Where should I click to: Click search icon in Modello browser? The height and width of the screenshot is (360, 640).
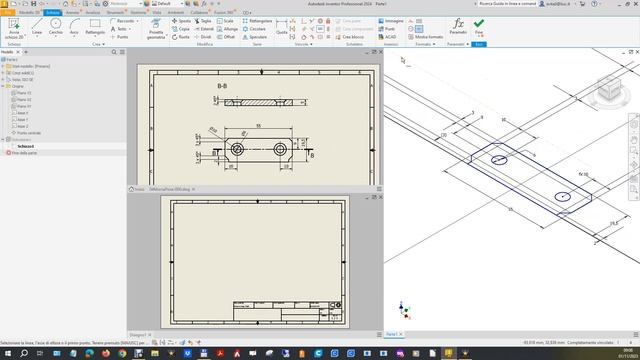(114, 52)
